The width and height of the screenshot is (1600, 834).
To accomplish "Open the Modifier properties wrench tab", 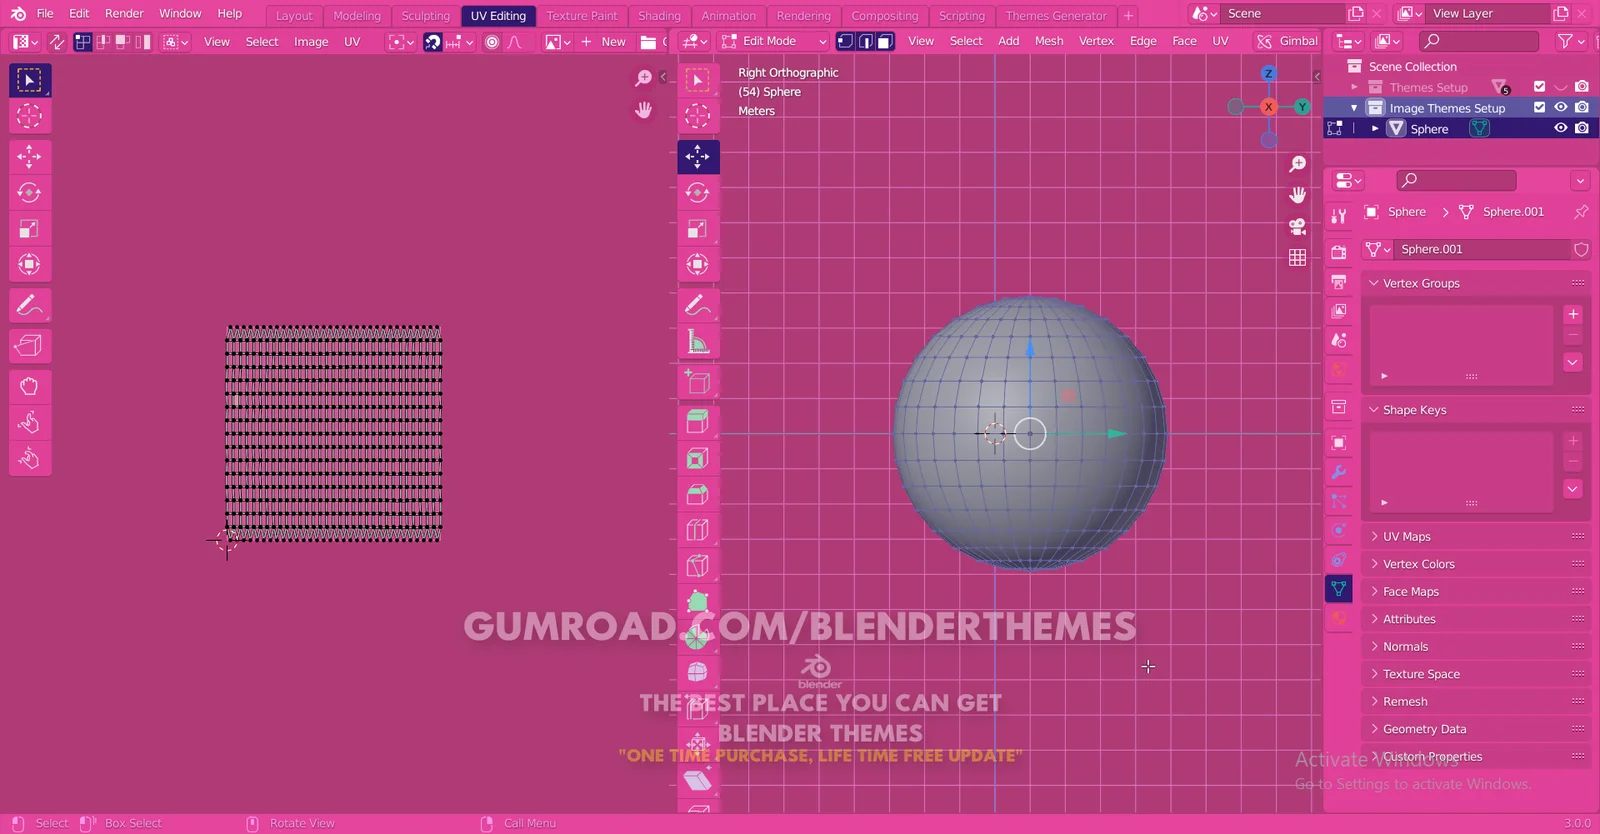I will 1339,472.
